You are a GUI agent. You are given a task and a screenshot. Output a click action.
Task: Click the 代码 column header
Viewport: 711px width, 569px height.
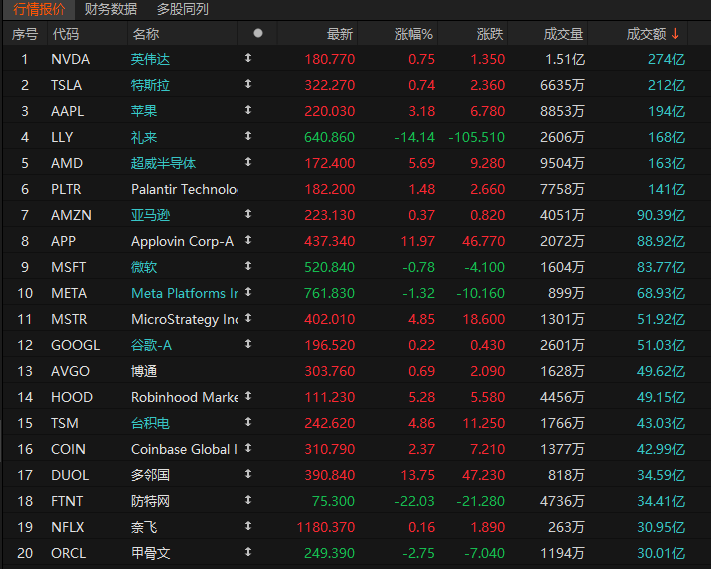65,34
